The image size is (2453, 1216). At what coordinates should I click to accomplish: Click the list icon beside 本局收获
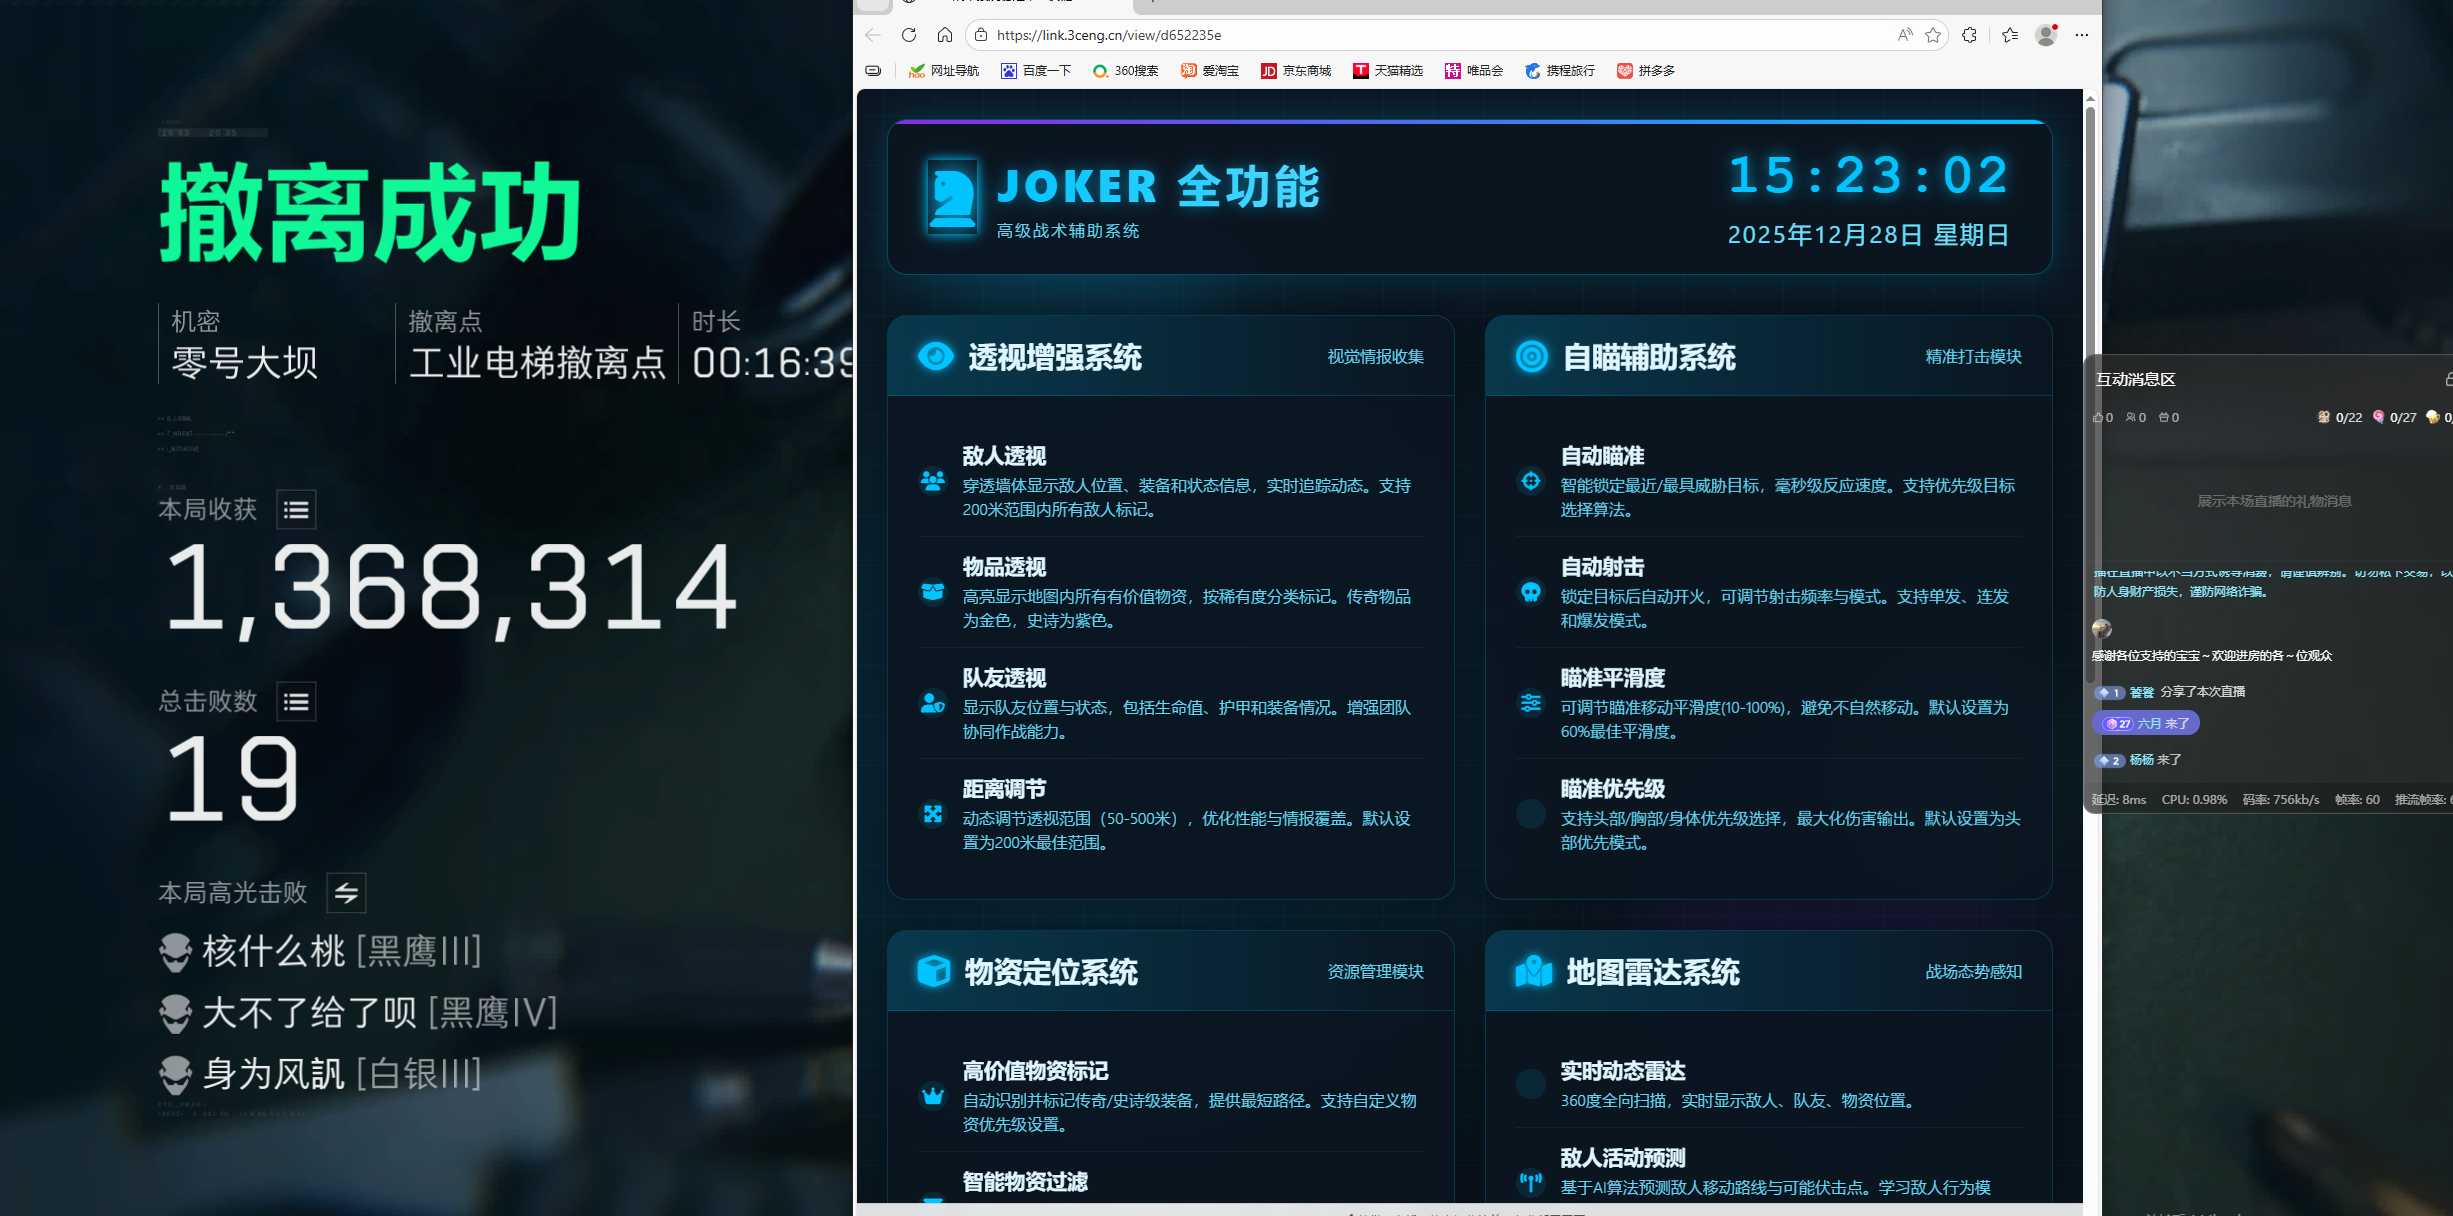pyautogui.click(x=295, y=509)
